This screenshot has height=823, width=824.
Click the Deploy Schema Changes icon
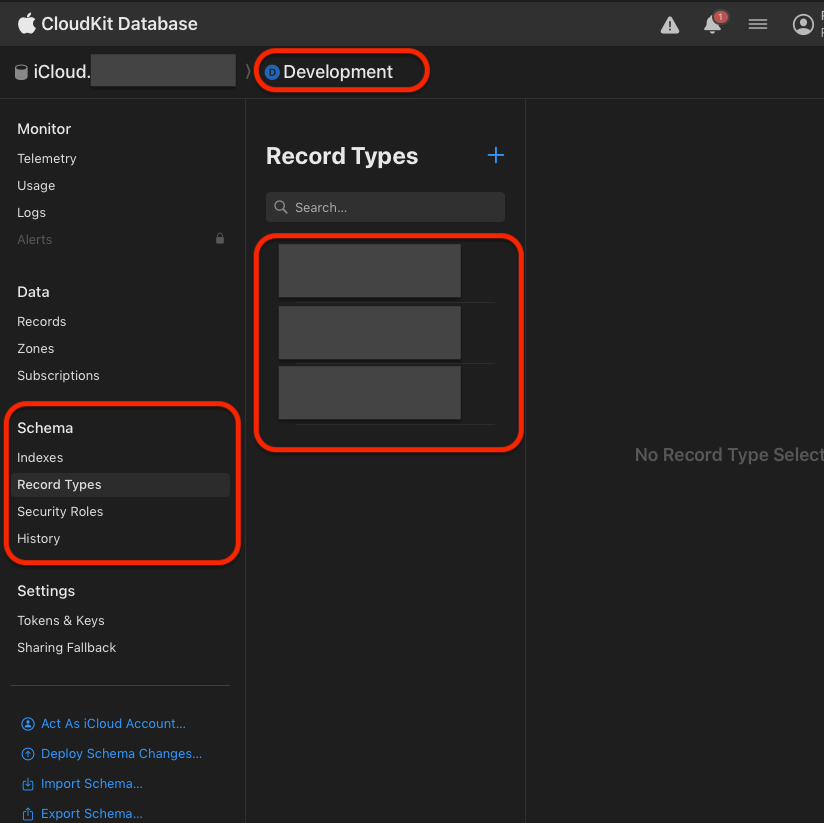click(28, 754)
